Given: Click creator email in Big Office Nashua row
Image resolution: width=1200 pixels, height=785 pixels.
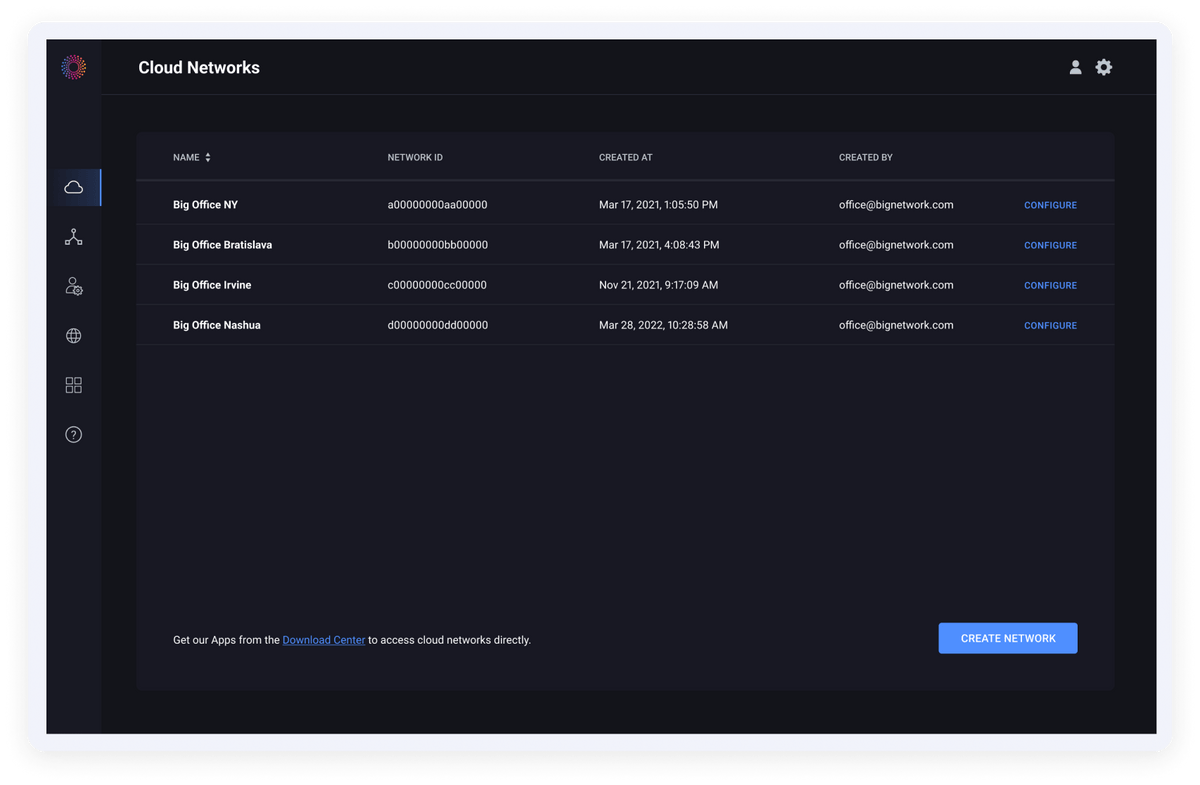Looking at the screenshot, I should pos(896,325).
